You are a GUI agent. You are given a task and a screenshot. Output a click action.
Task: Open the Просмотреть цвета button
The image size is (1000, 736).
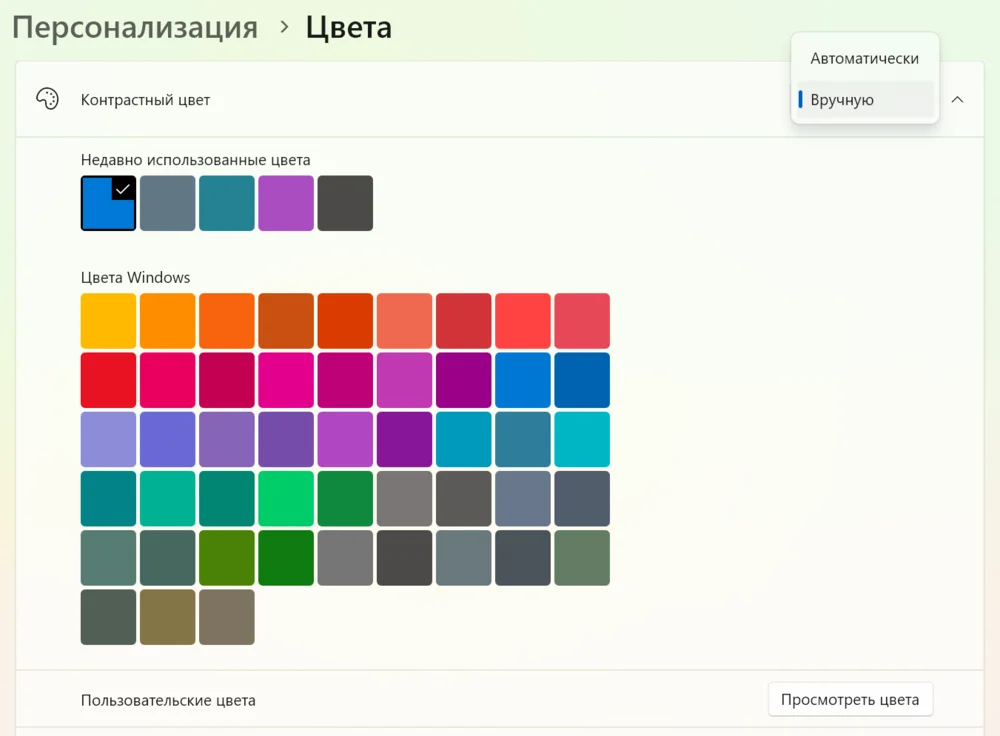(x=850, y=700)
